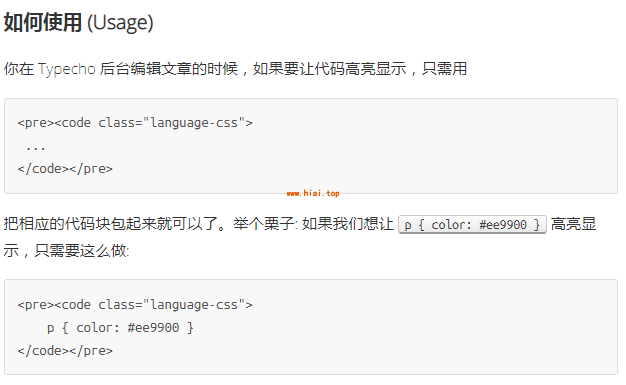Click #ee9900 value in the second code block

153,327
